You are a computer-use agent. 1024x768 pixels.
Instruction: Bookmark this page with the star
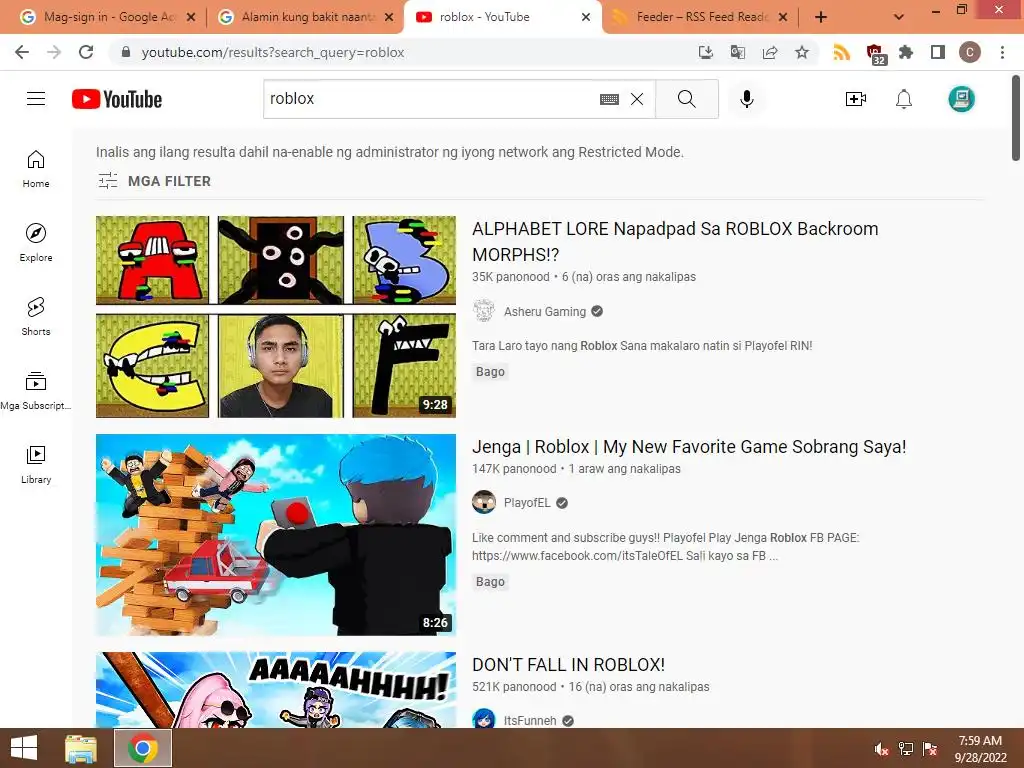pyautogui.click(x=802, y=52)
